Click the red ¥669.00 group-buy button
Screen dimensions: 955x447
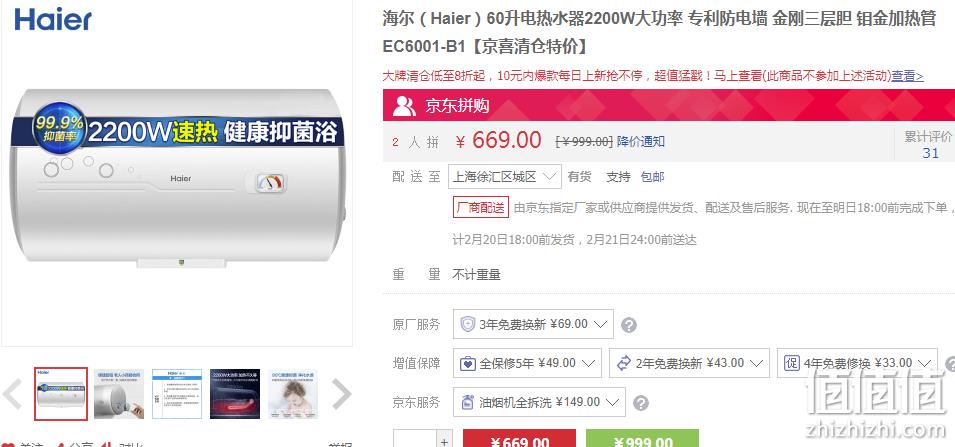click(519, 439)
